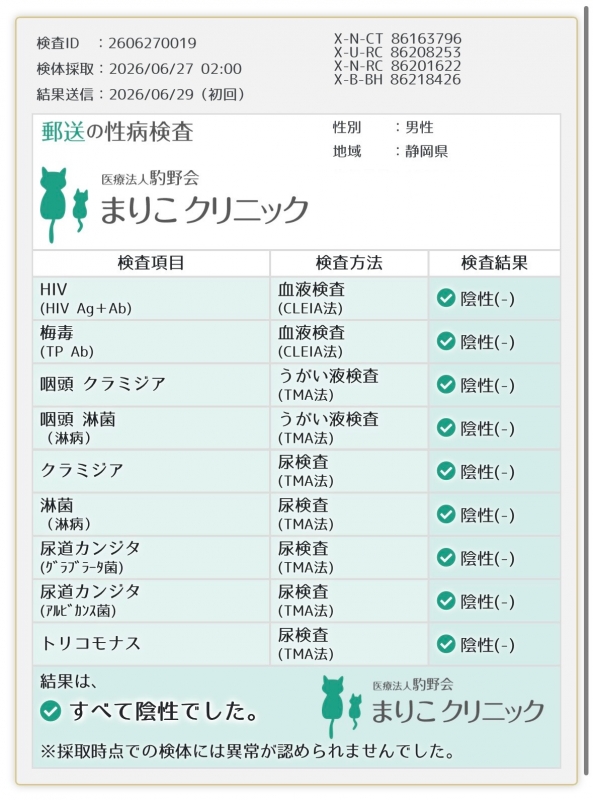Click the cat logo in header

(63, 205)
